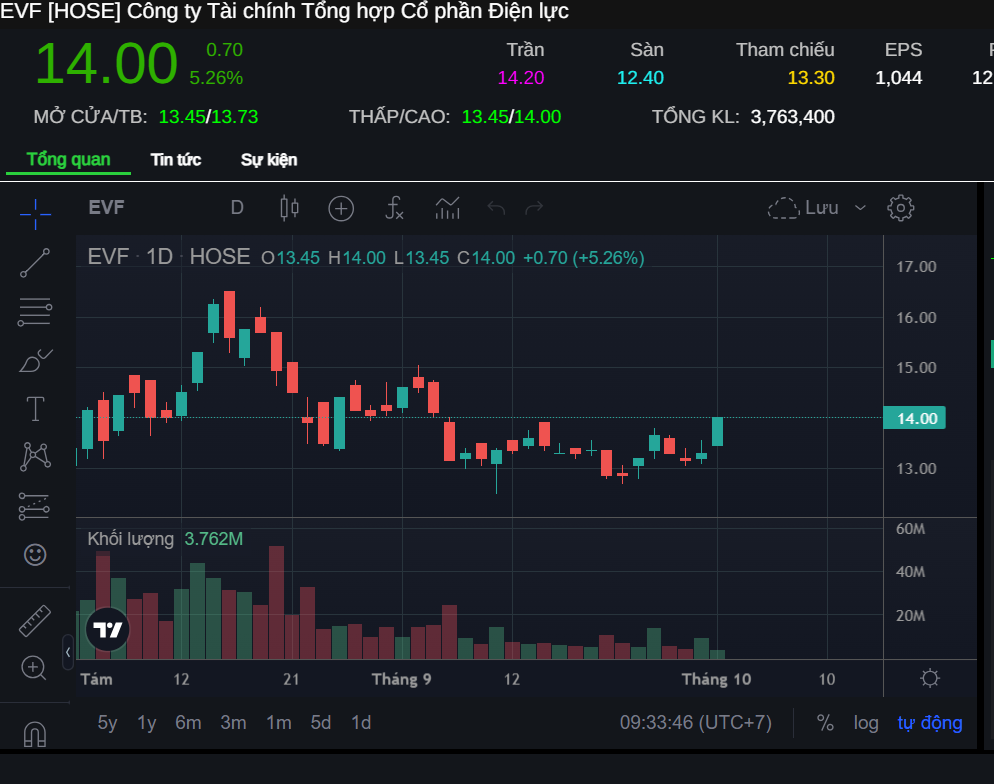Viewport: 994px width, 784px height.
Task: Open the emoji icons tool
Action: (x=35, y=554)
